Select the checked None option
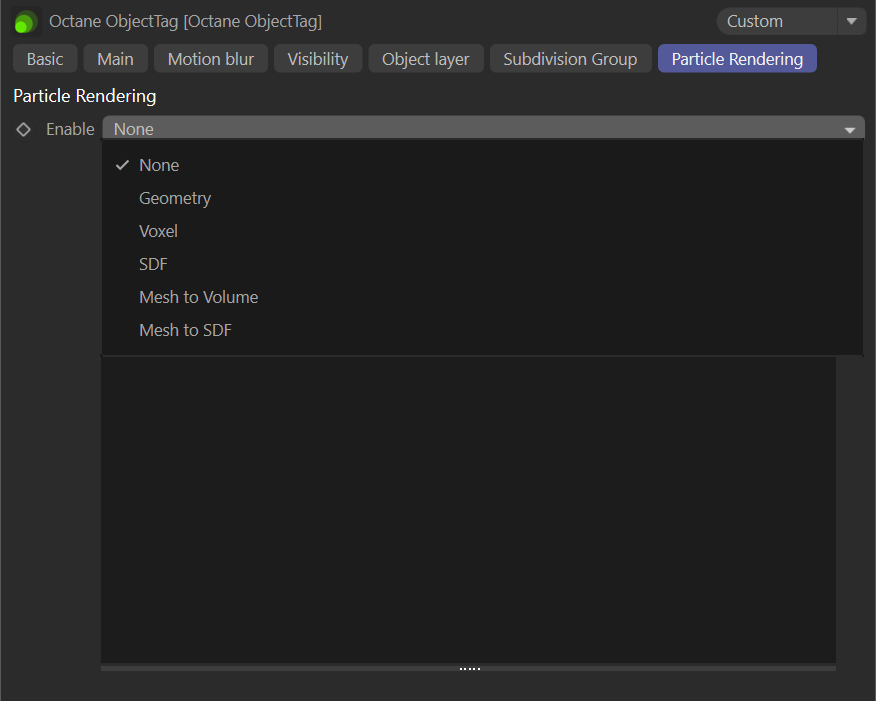 point(159,165)
